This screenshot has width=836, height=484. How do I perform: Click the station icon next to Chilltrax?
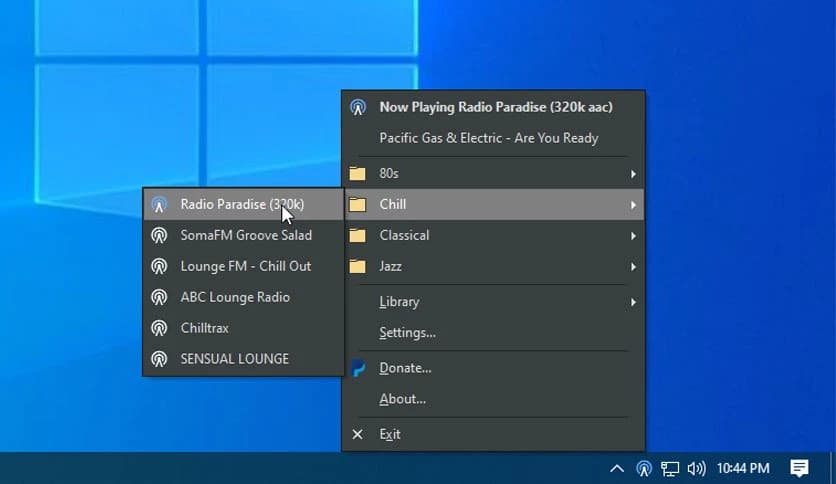(x=158, y=328)
